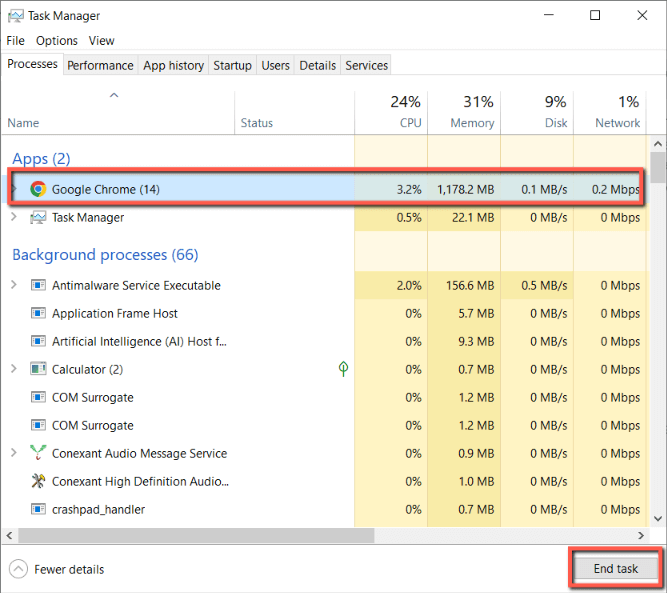Click the horizontal scrollbar right arrow
The width and height of the screenshot is (667, 593).
[x=641, y=536]
